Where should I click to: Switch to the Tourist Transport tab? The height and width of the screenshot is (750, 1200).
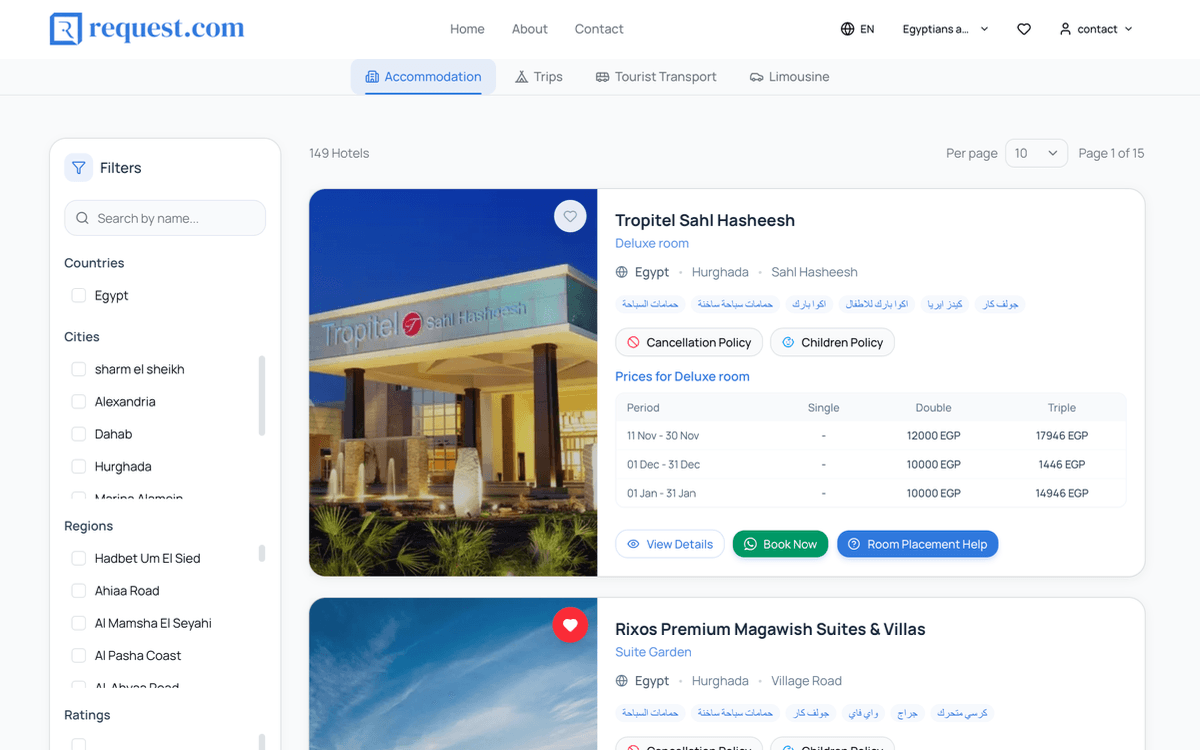click(656, 77)
